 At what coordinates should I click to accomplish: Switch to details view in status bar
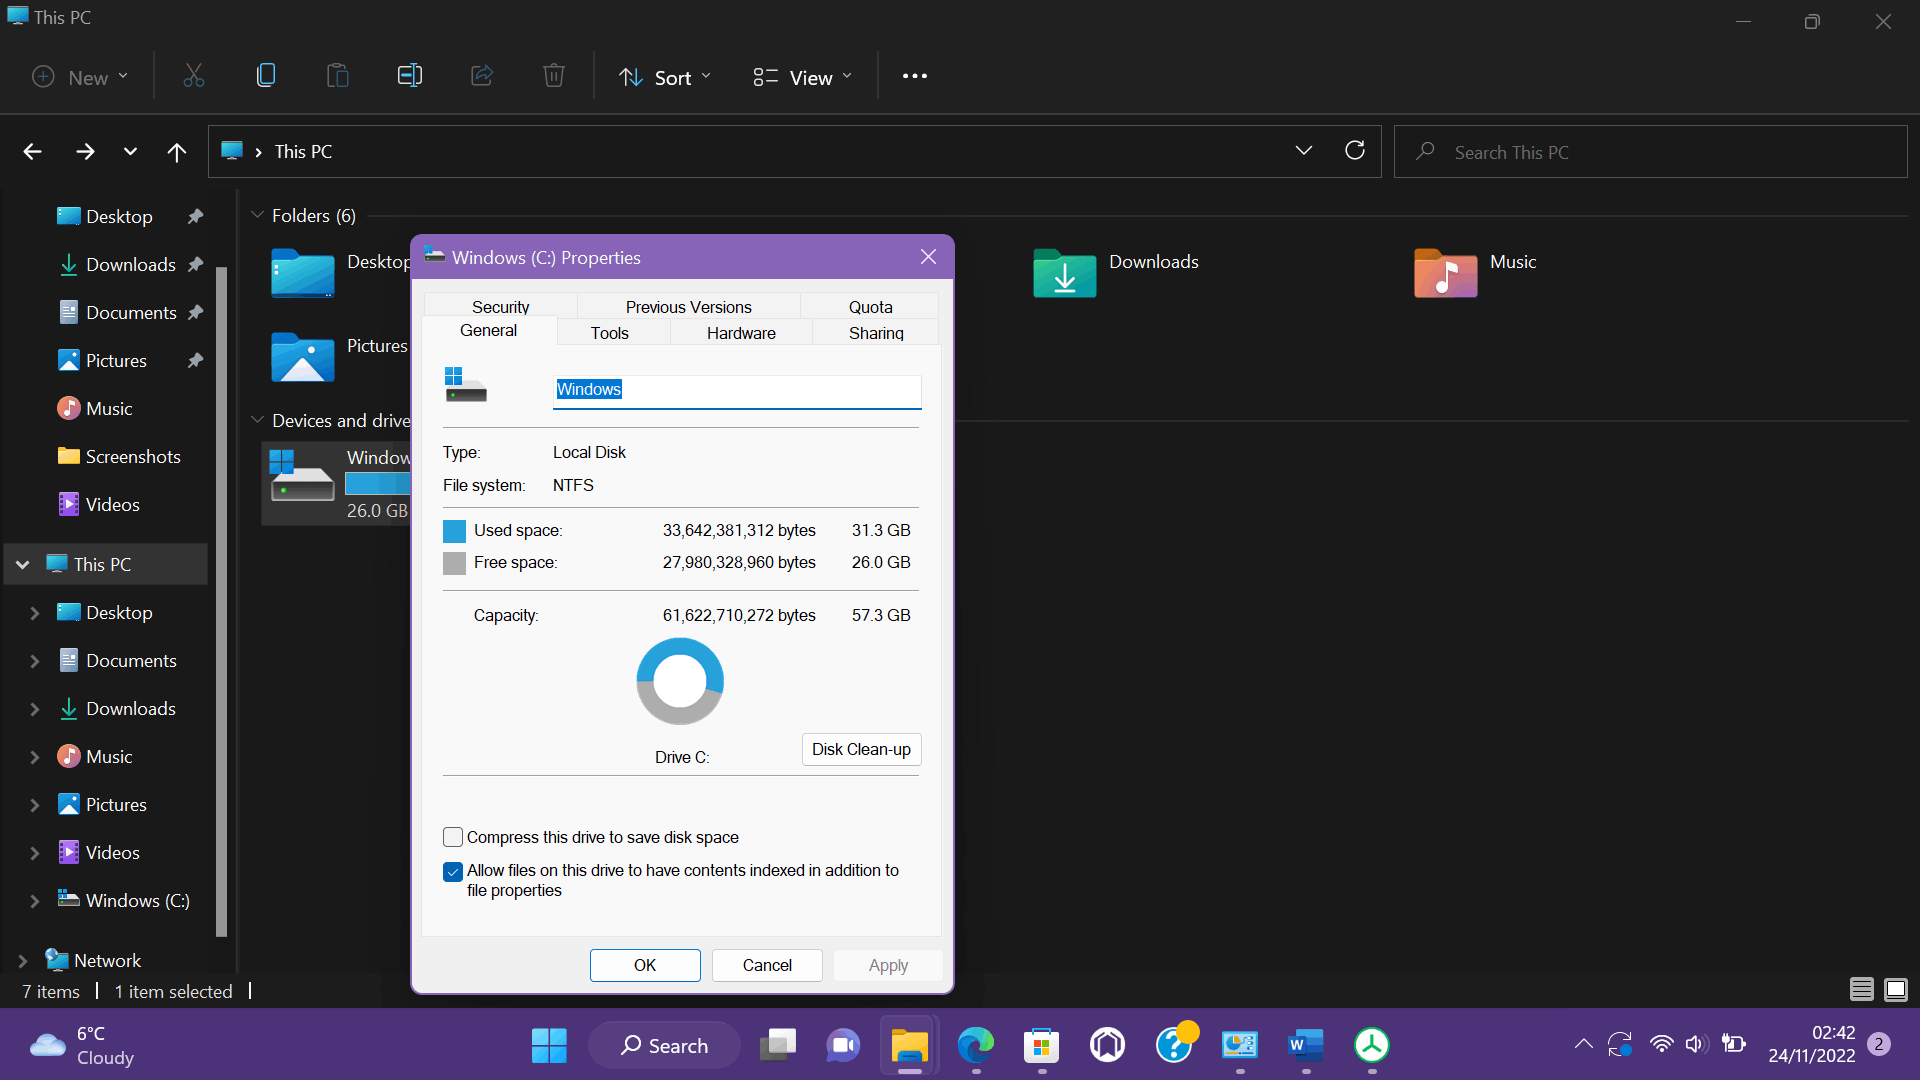pos(1861,990)
